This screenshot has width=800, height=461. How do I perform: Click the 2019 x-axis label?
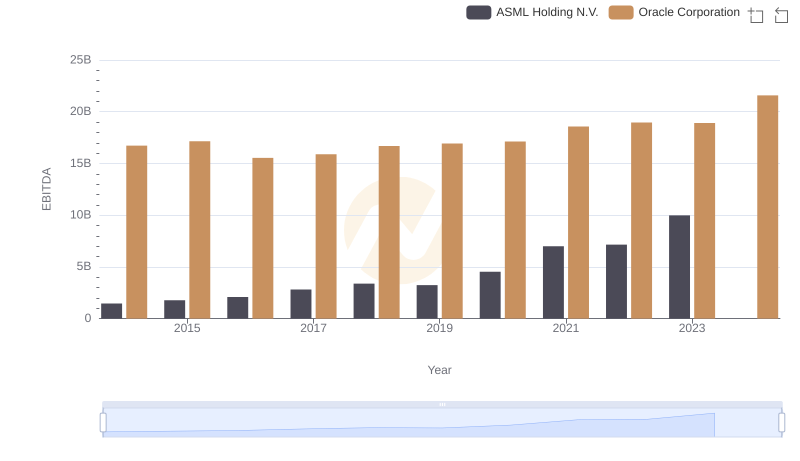[439, 328]
